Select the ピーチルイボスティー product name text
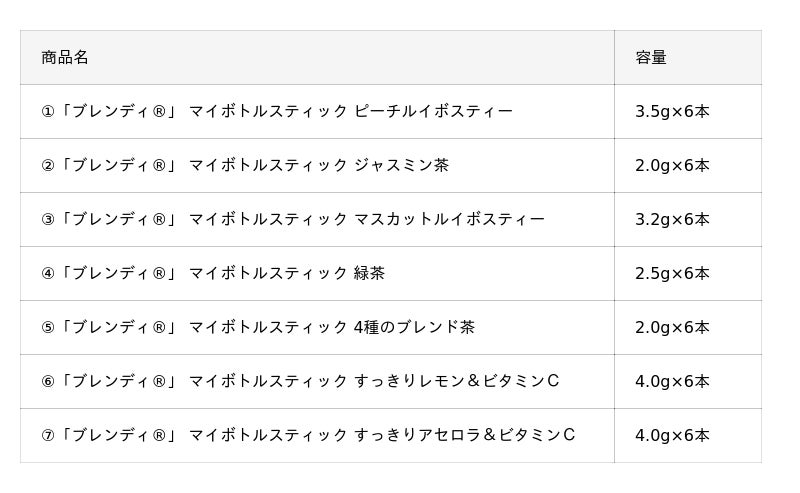This screenshot has width=800, height=493. click(x=433, y=111)
